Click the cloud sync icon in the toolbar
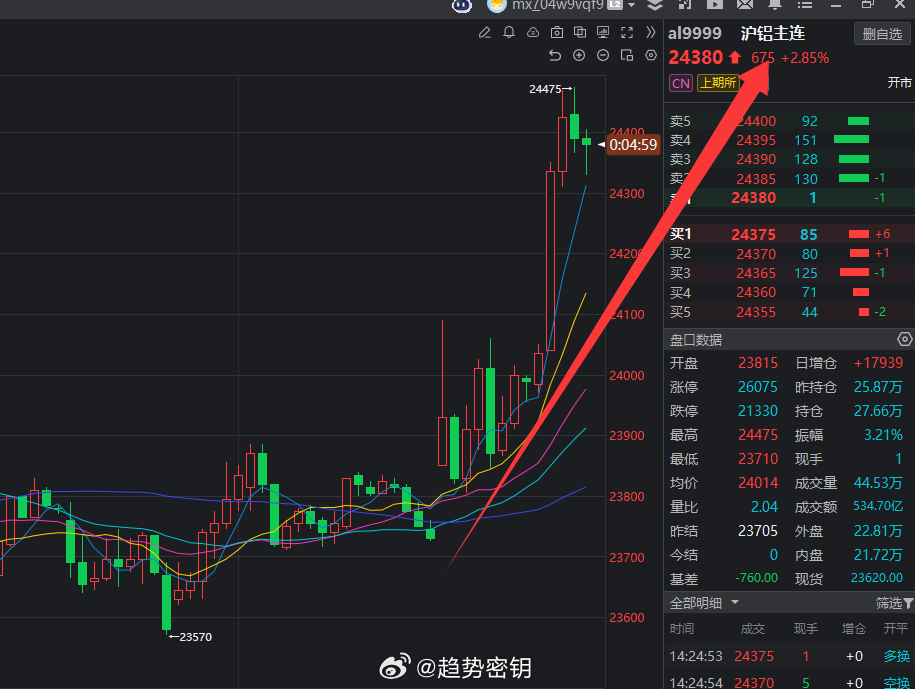The height and width of the screenshot is (689, 915). tap(532, 32)
